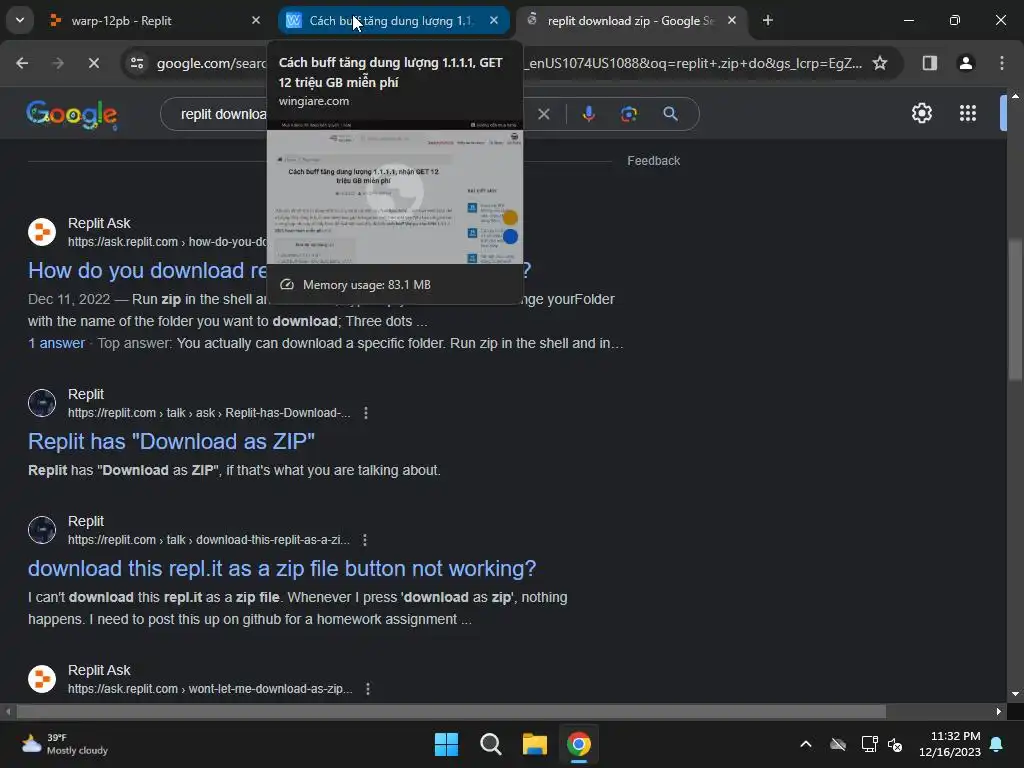Click the tab preview thumbnail of wingiare.com
The image size is (1024, 768).
coord(395,192)
